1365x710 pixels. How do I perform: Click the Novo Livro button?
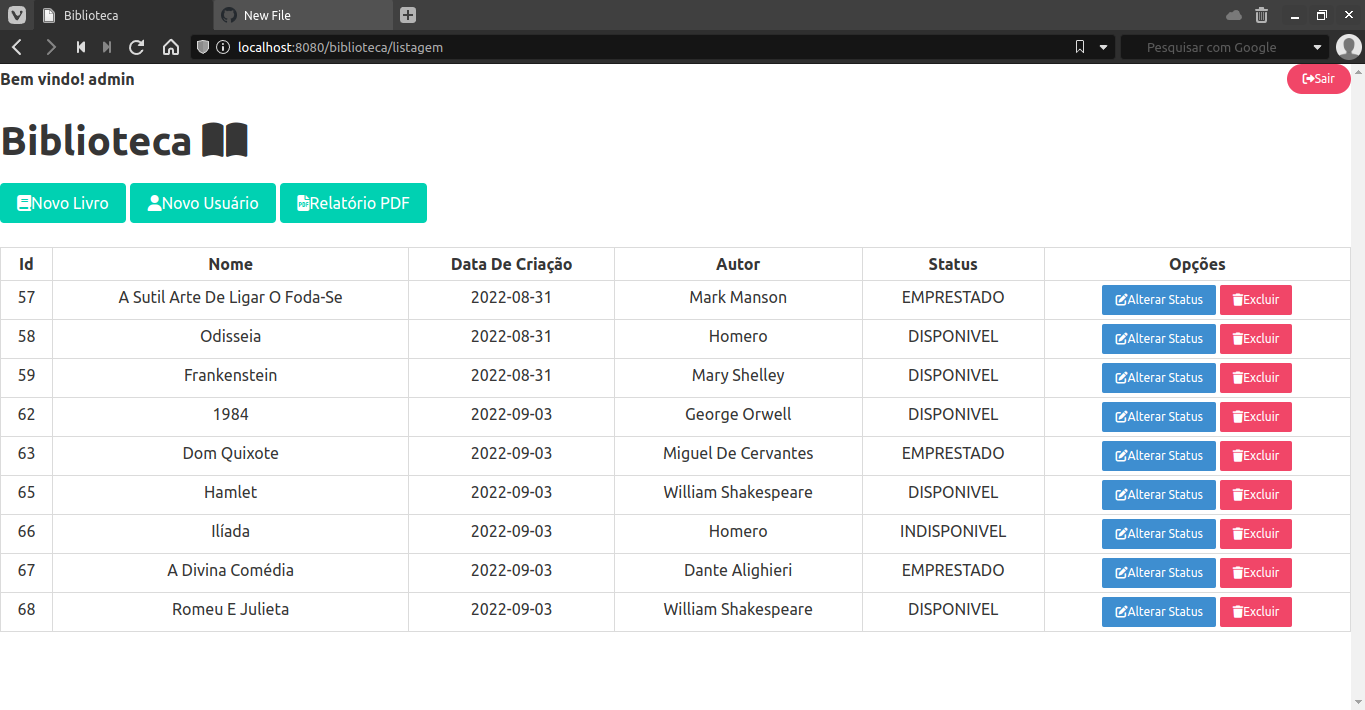[x=62, y=203]
